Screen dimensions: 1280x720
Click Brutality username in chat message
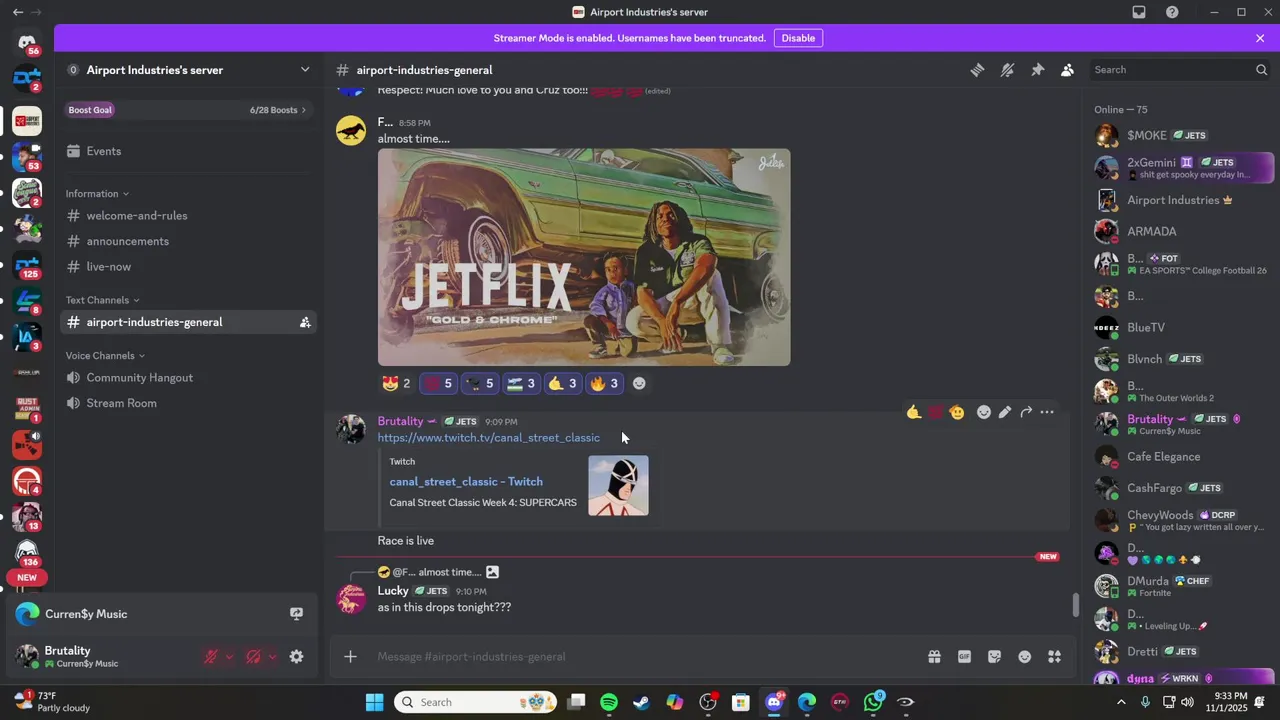pyautogui.click(x=400, y=421)
